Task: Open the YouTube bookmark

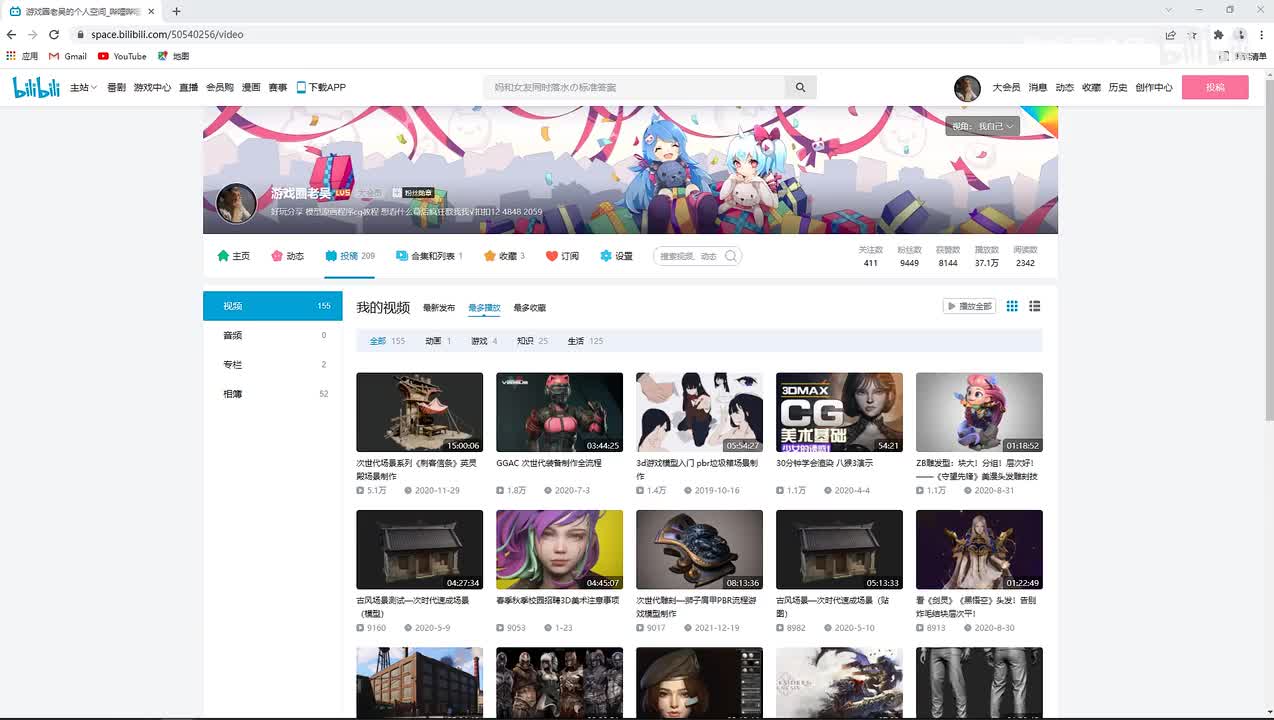Action: pos(122,56)
